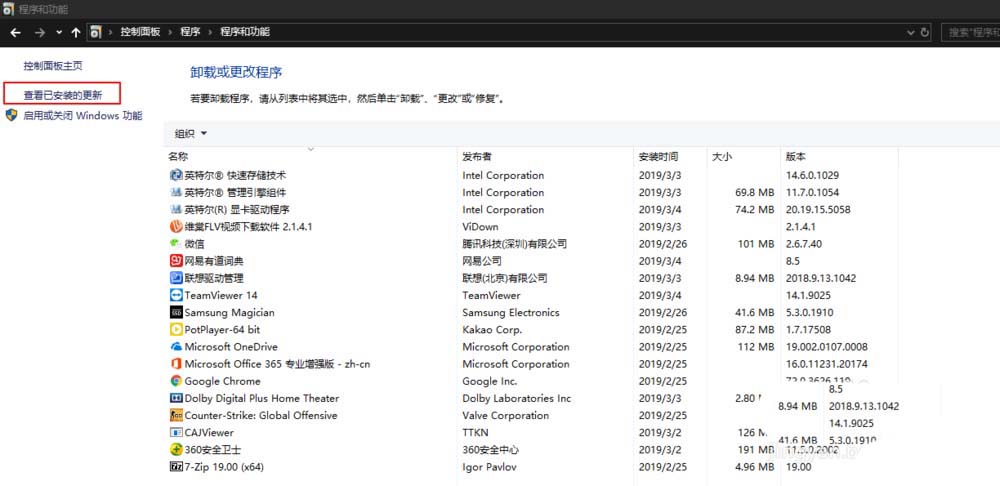Click the shield icon beside Windows 功能
The width and height of the screenshot is (1000, 486).
[11, 115]
